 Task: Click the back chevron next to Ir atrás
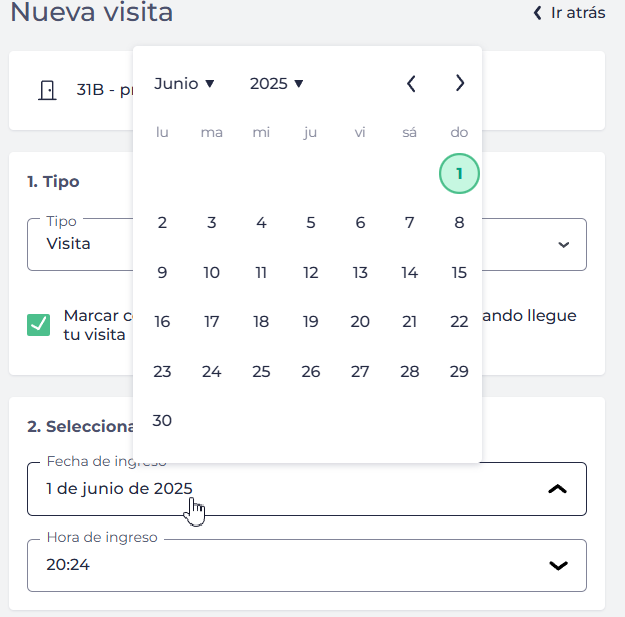tap(538, 13)
